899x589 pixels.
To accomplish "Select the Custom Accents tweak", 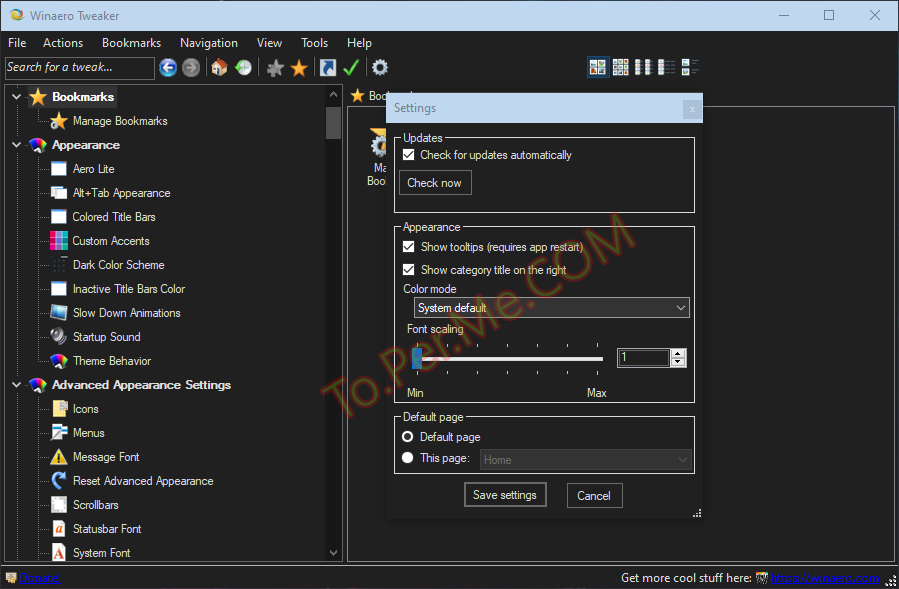I will [x=111, y=241].
